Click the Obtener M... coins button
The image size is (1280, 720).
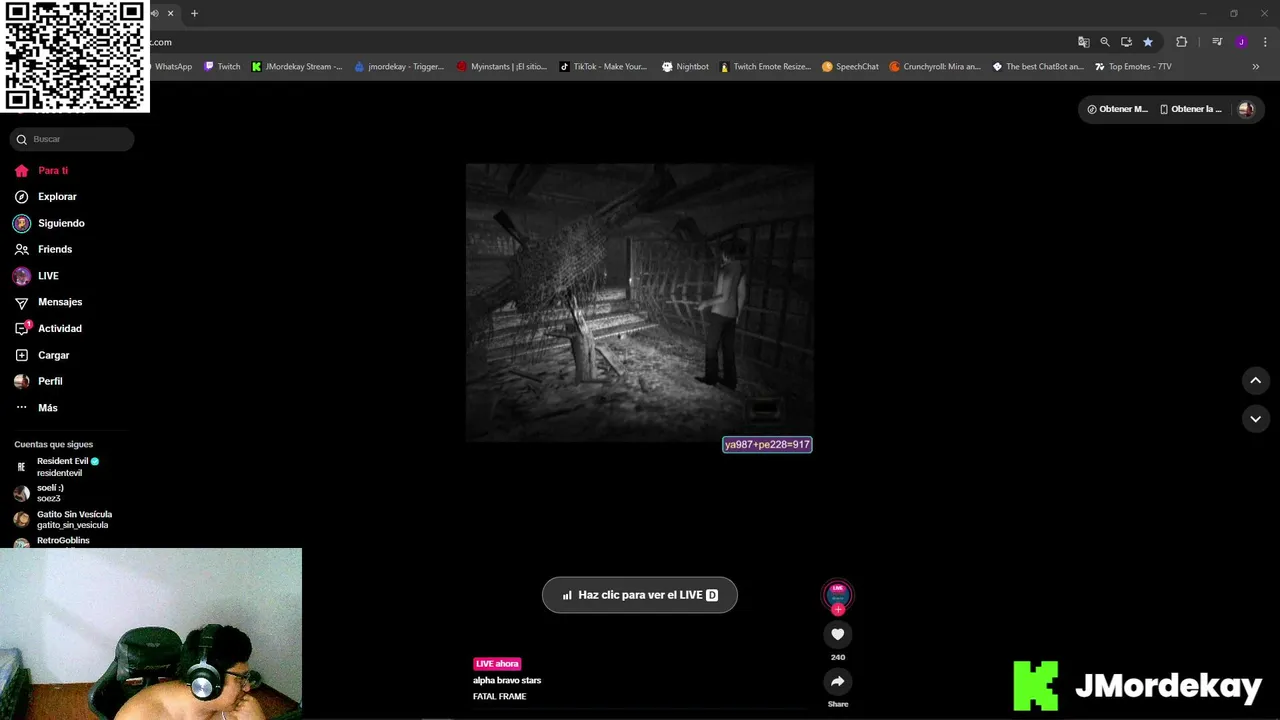[1118, 109]
